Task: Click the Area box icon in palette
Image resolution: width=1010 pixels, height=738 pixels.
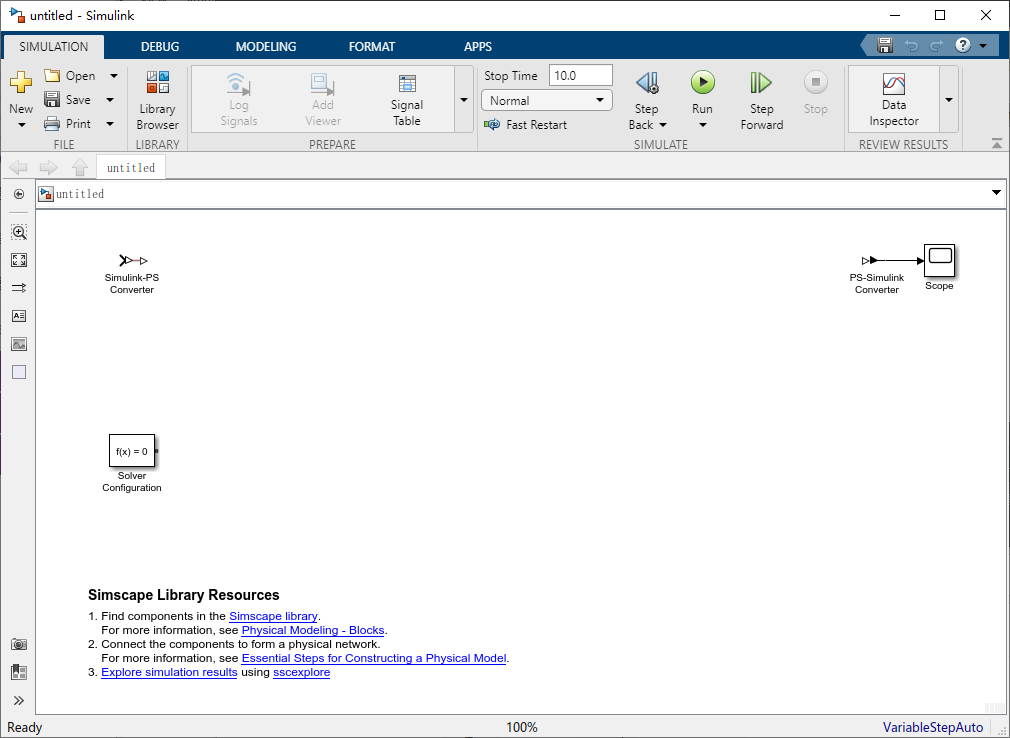Action: 19,372
